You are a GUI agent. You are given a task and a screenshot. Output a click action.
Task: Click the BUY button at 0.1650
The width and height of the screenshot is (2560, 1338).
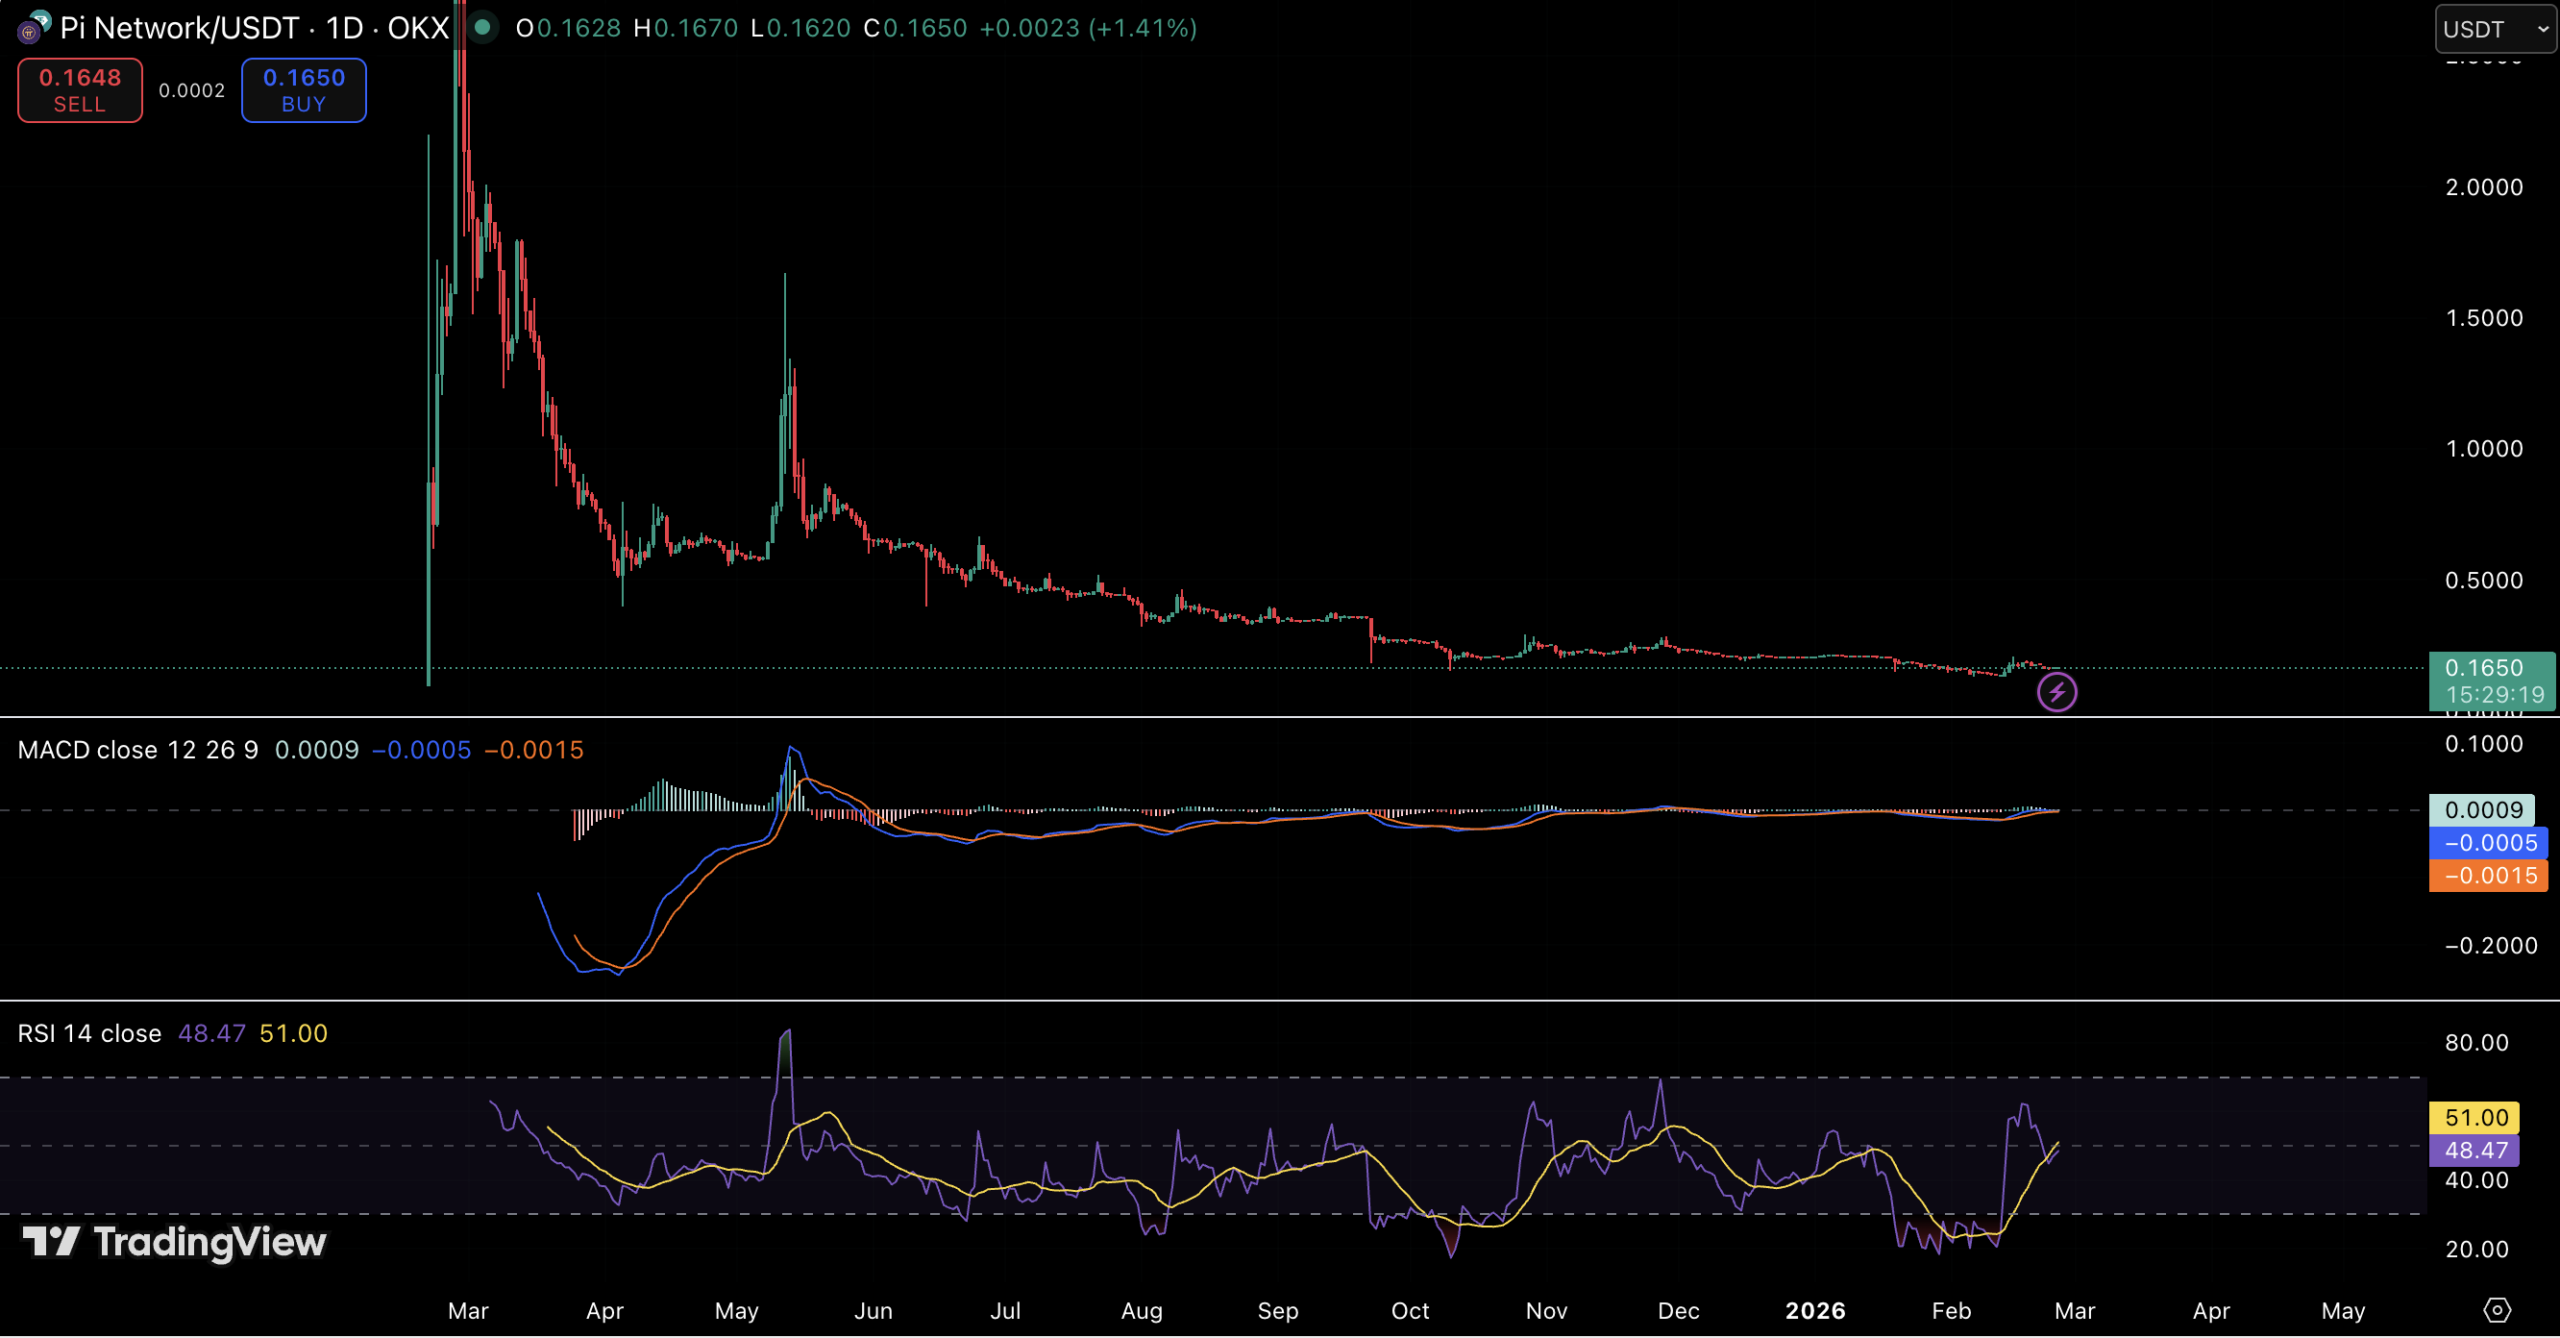tap(303, 90)
